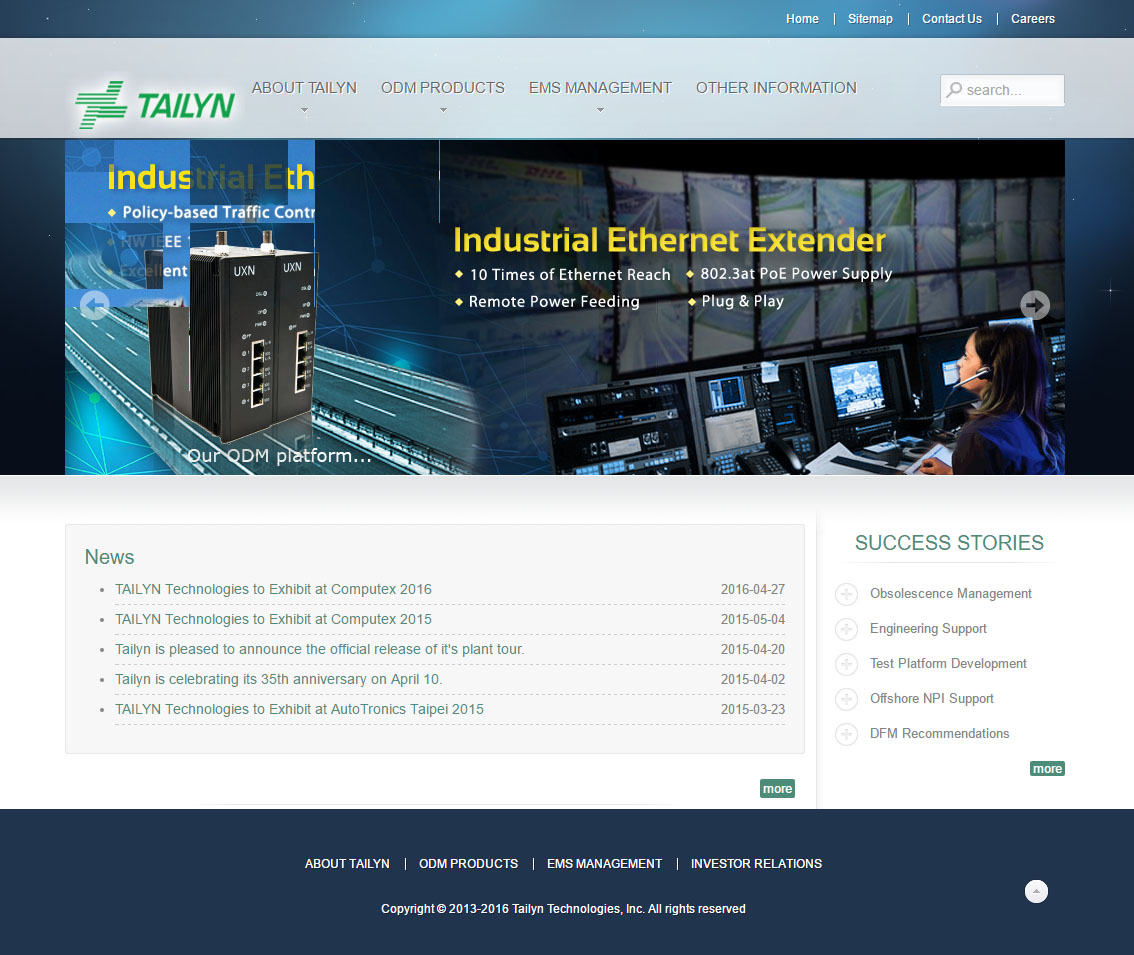Click the 2015-03-23 news date
The height and width of the screenshot is (955, 1134).
(753, 709)
